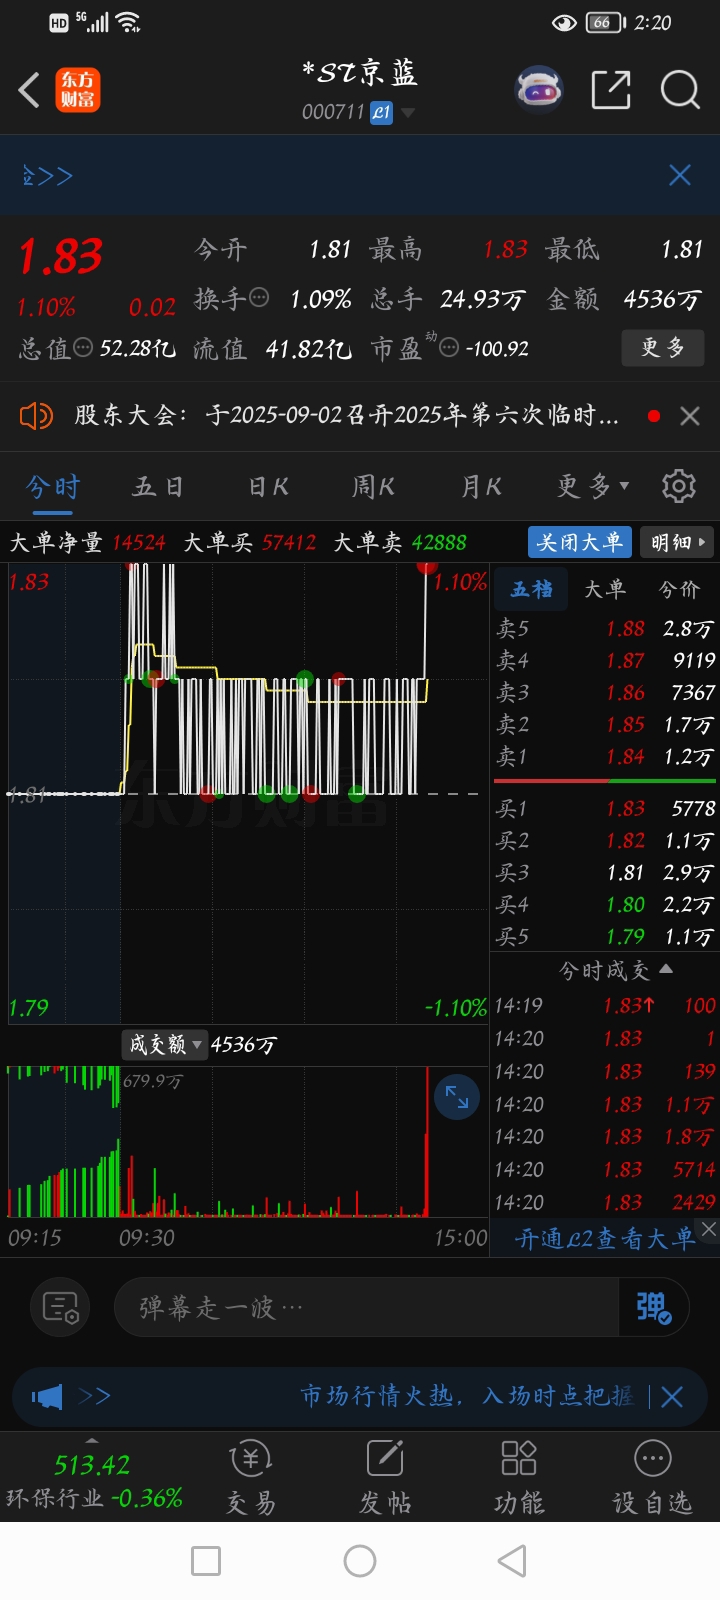Image resolution: width=720 pixels, height=1600 pixels.
Task: Open the bullet comment list icon
Action: point(60,1307)
